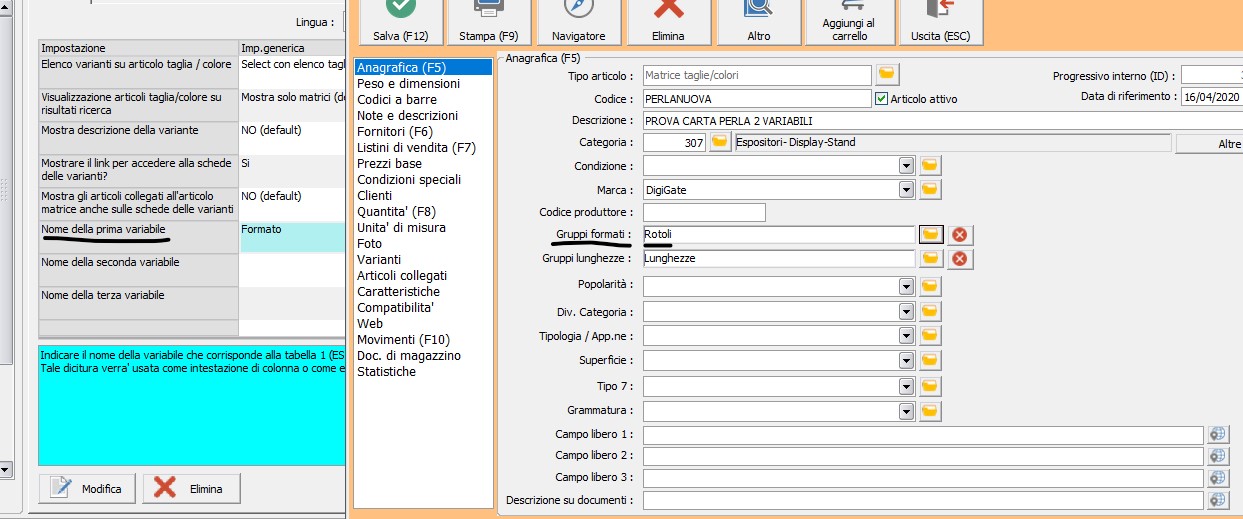1243x519 pixels.
Task: Expand the Tipologia / App.ne dropdown
Action: [906, 335]
